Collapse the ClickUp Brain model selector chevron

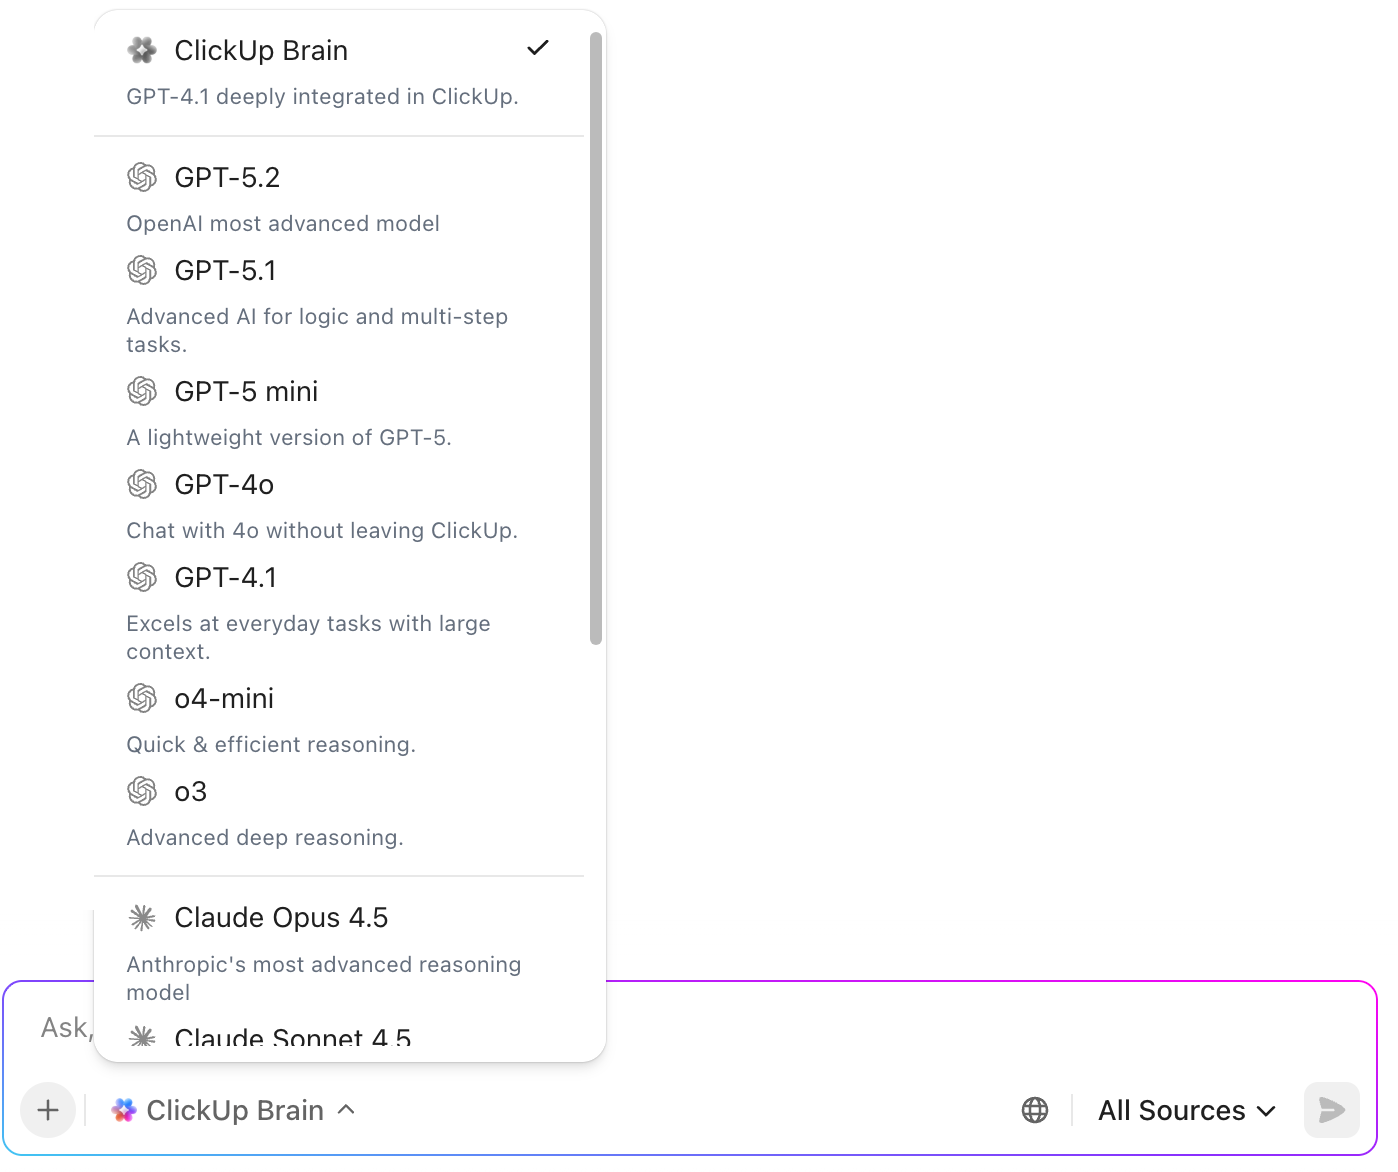(x=347, y=1110)
